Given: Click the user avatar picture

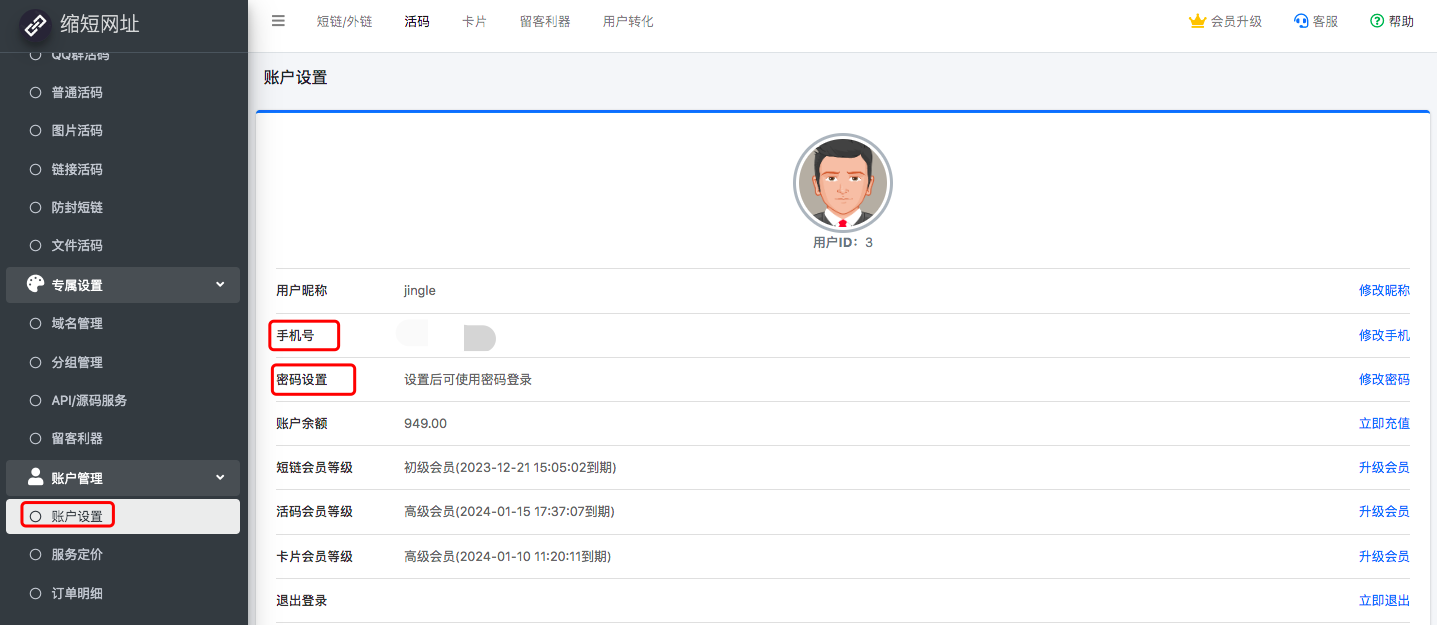Looking at the screenshot, I should tap(842, 183).
